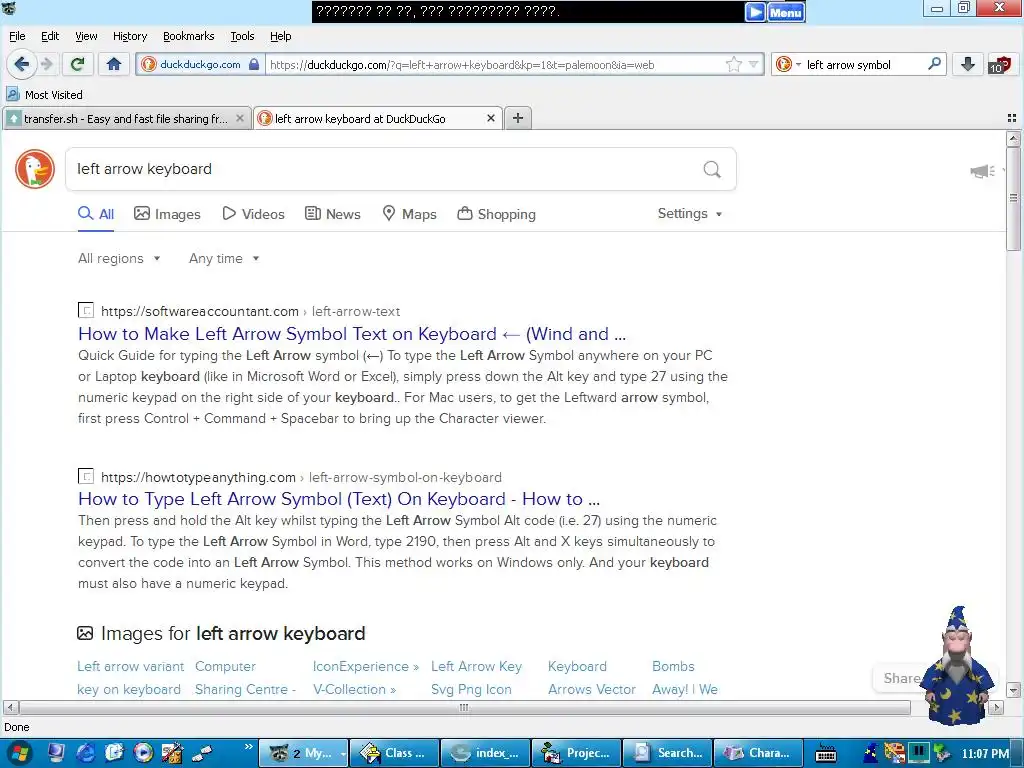This screenshot has height=768, width=1024.
Task: Reload the current page
Action: point(77,64)
